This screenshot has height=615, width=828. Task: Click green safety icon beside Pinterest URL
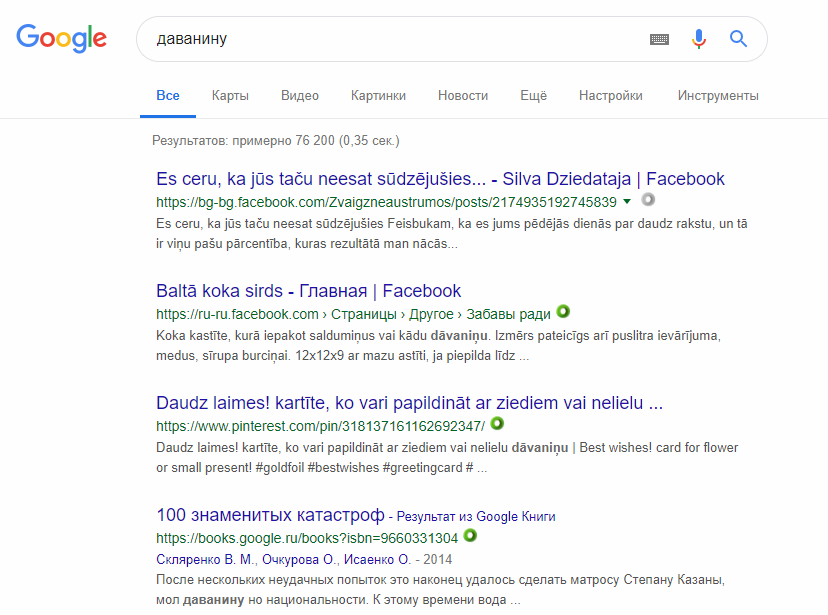pos(497,424)
